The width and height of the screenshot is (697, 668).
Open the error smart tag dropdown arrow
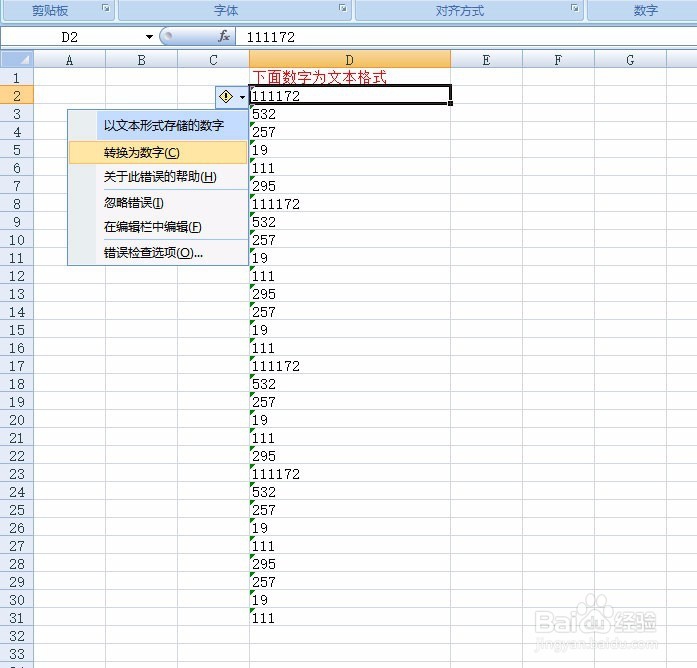(x=242, y=97)
